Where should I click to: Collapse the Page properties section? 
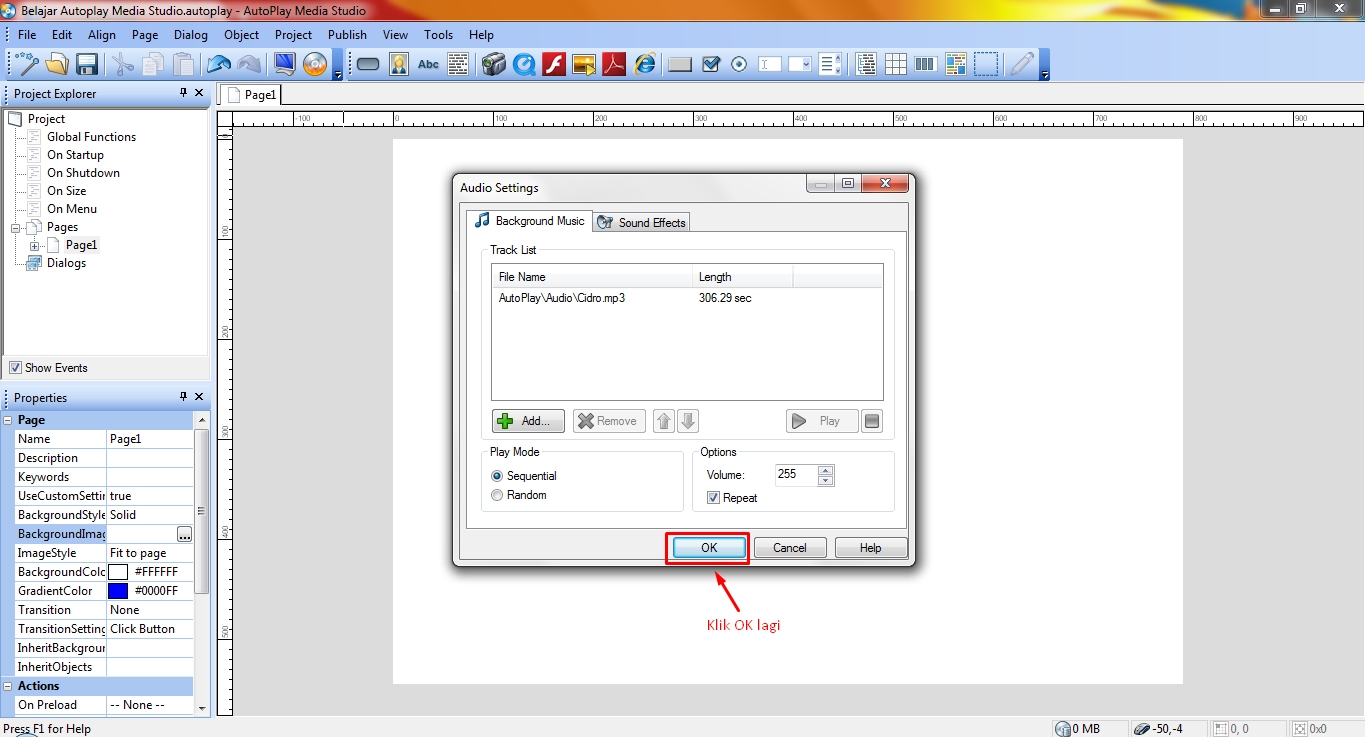click(x=8, y=420)
